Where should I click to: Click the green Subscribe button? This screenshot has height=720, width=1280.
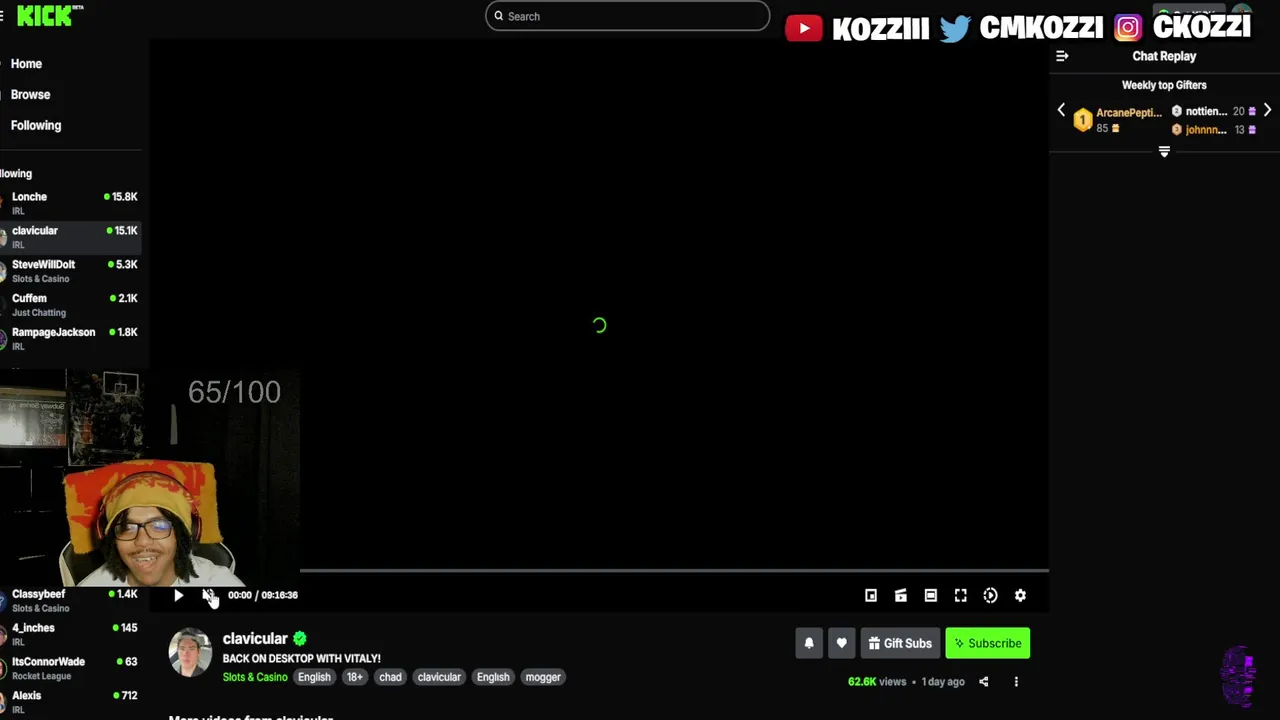pyautogui.click(x=988, y=643)
